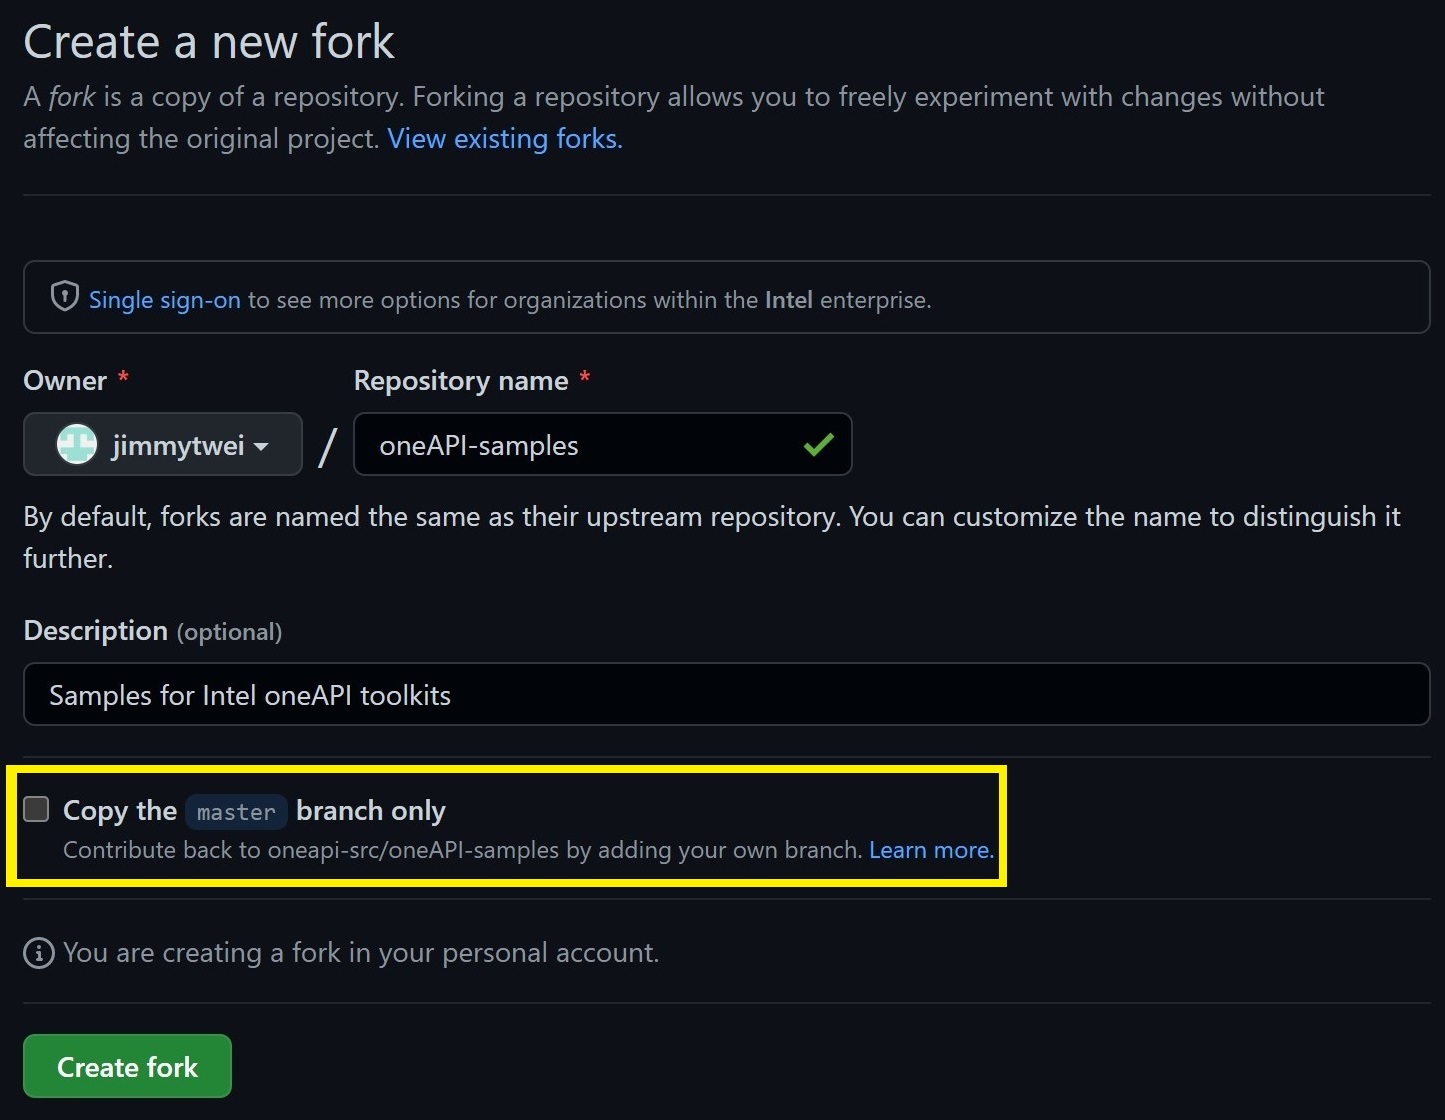Focus the Repository name field with oneAPI-samples
Image resolution: width=1445 pixels, height=1120 pixels.
click(603, 444)
